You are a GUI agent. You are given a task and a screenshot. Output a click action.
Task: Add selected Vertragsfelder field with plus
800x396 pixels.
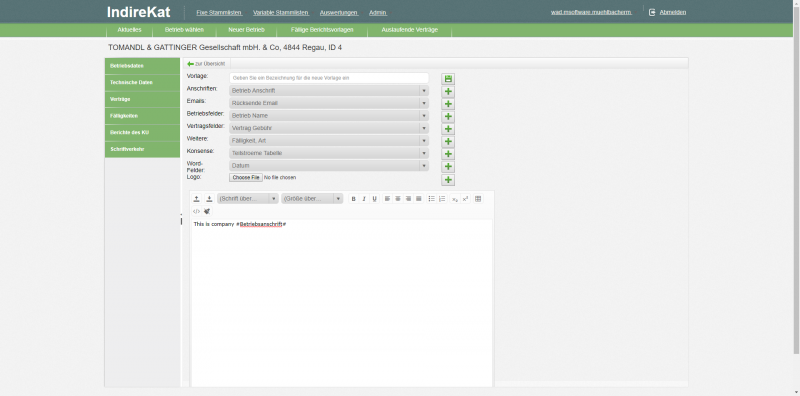448,129
